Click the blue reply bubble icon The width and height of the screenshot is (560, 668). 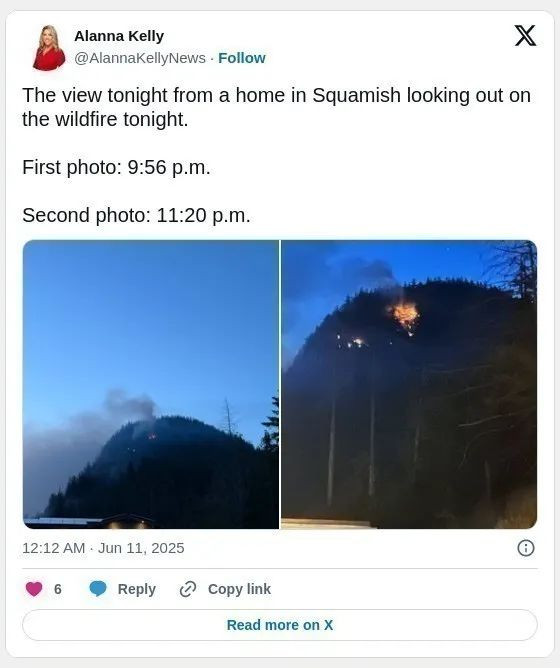point(98,589)
